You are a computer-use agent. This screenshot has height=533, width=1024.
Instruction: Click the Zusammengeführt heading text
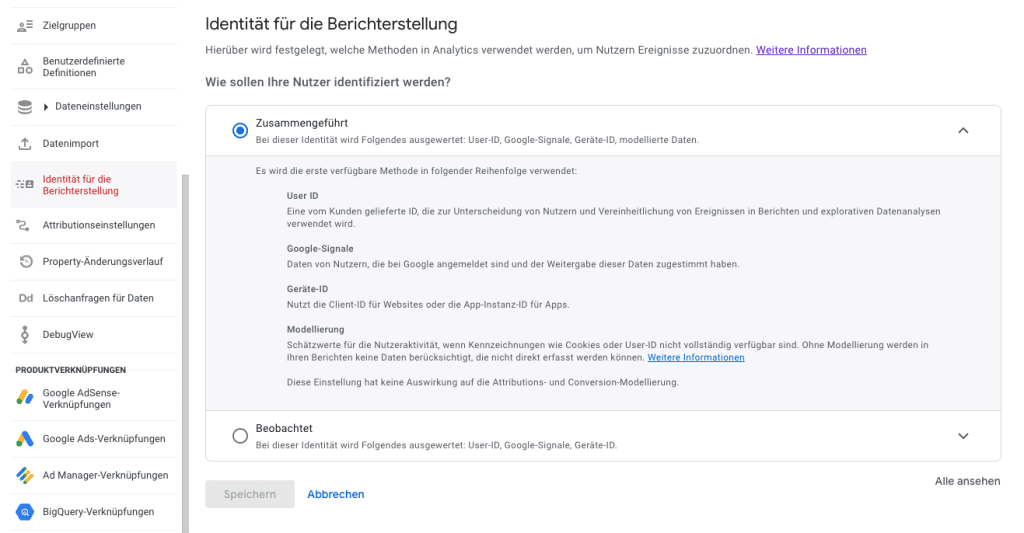pyautogui.click(x=302, y=123)
